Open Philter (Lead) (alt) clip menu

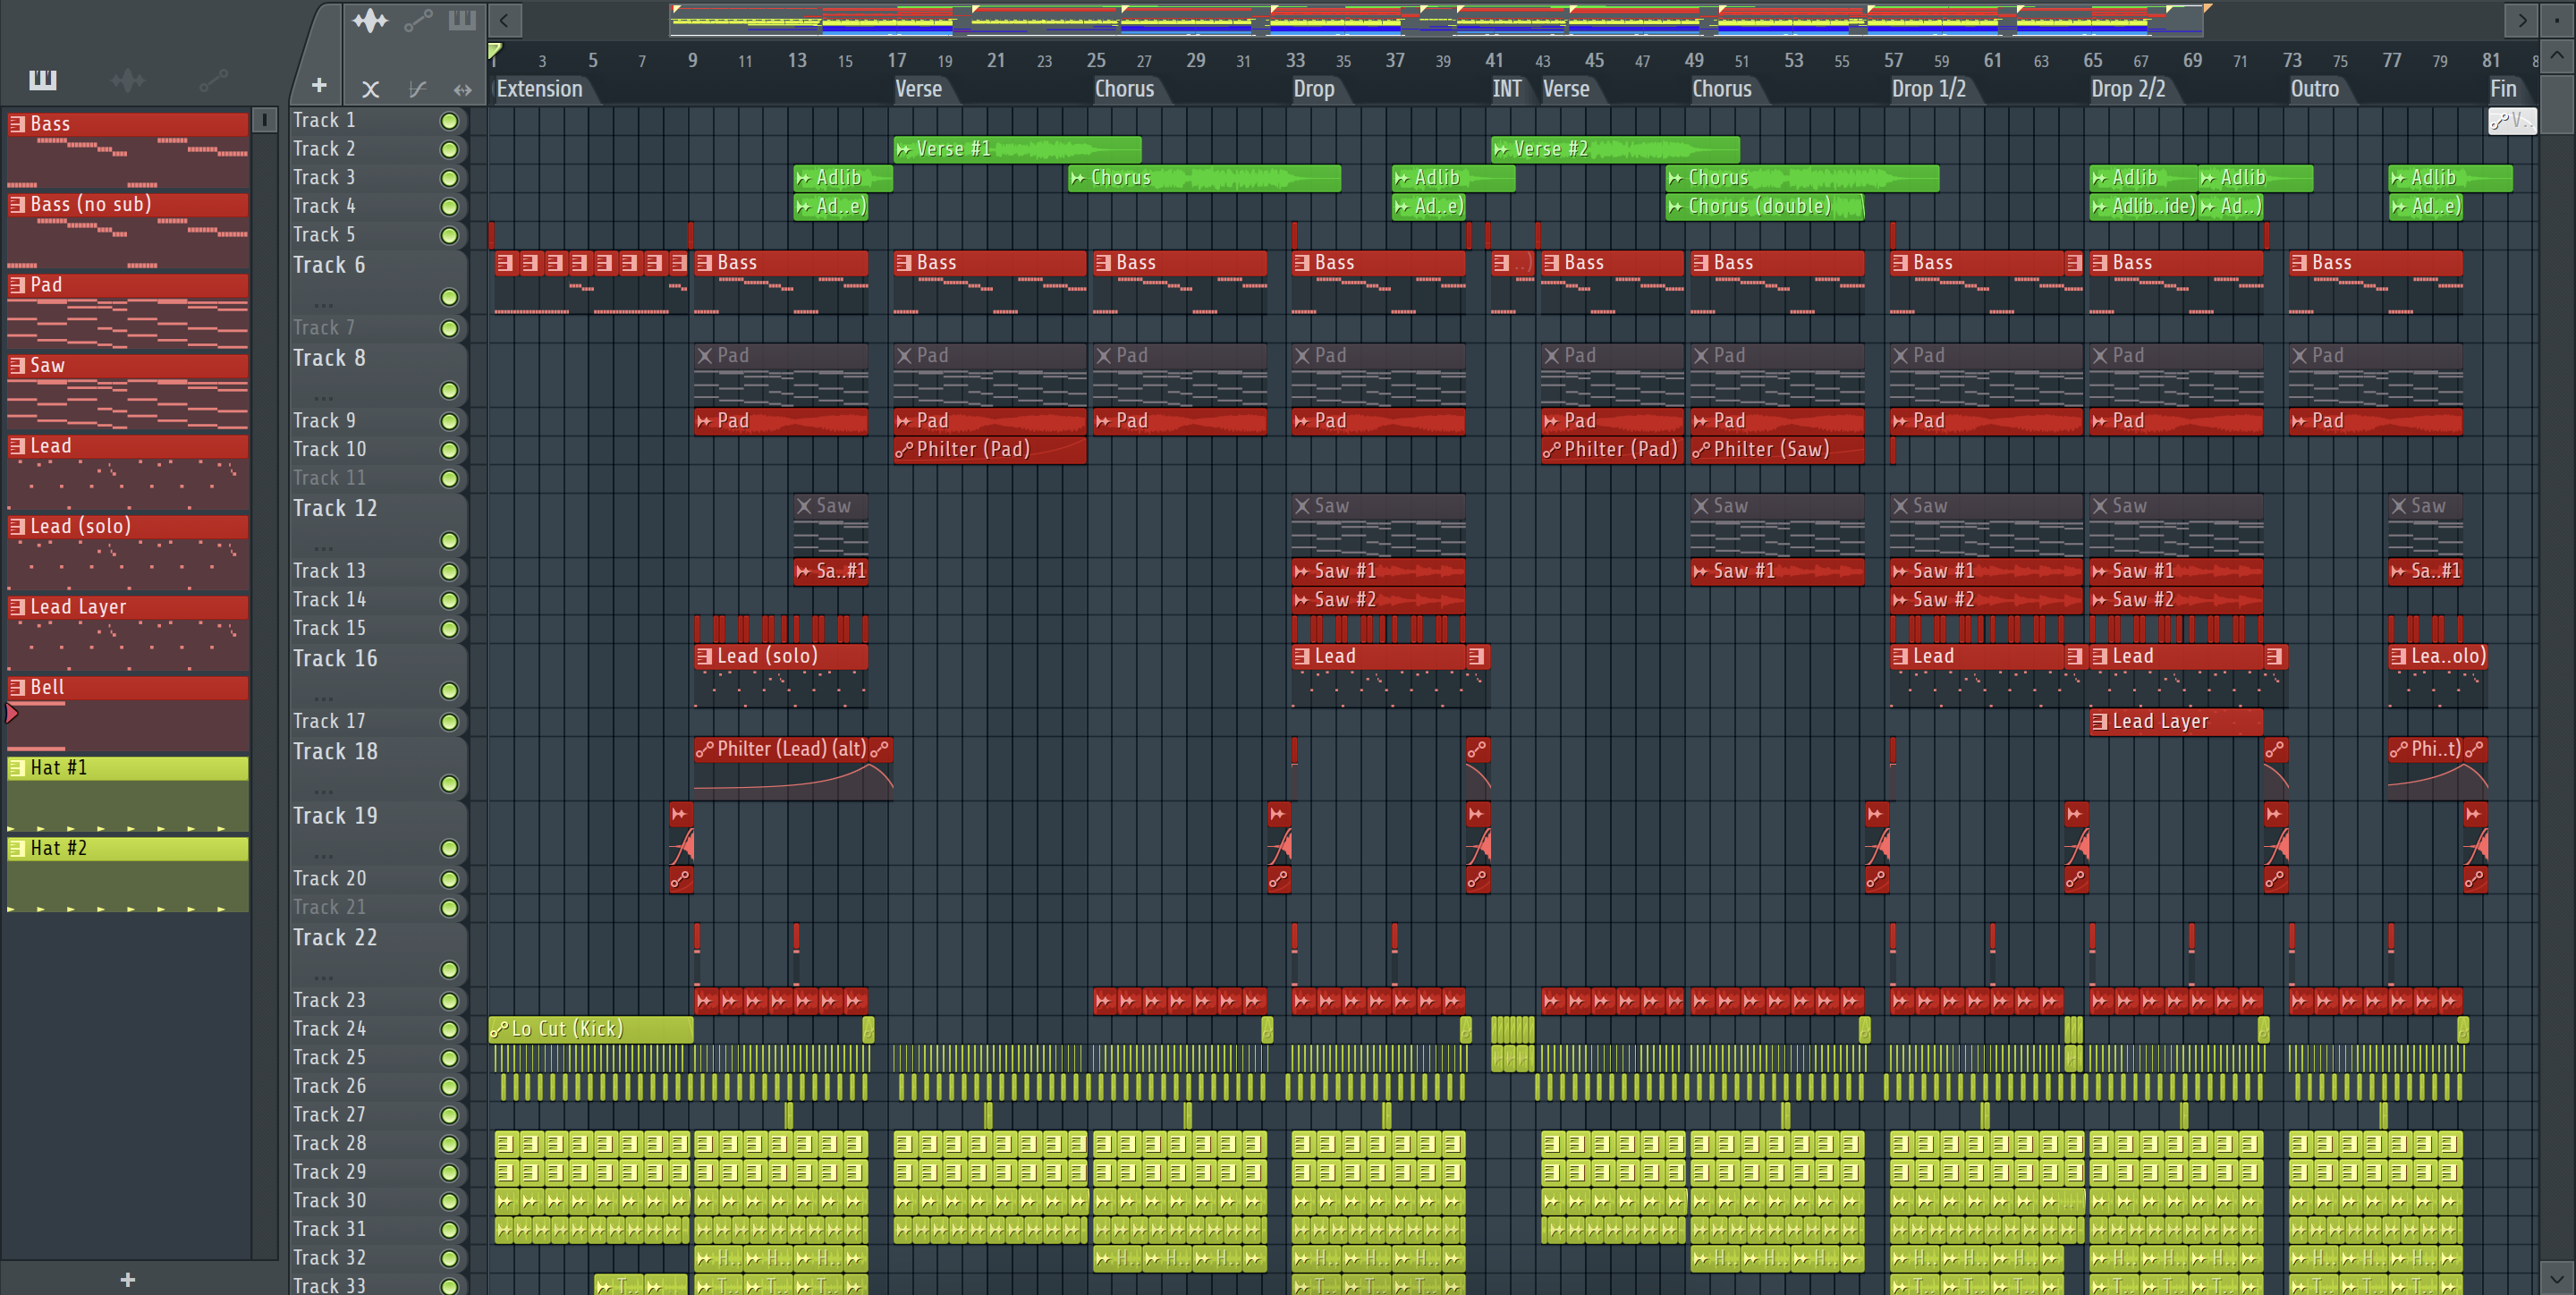click(x=704, y=749)
